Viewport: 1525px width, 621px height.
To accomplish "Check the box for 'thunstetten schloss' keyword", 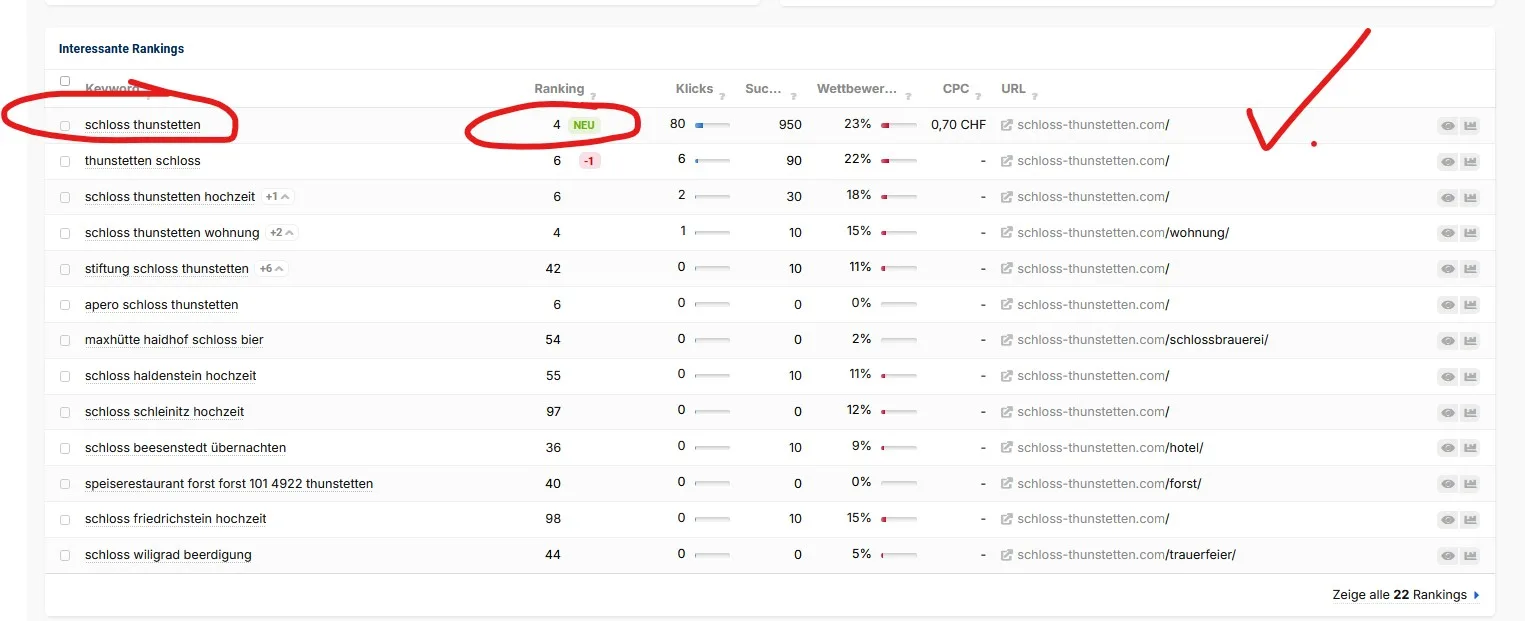I will point(65,162).
